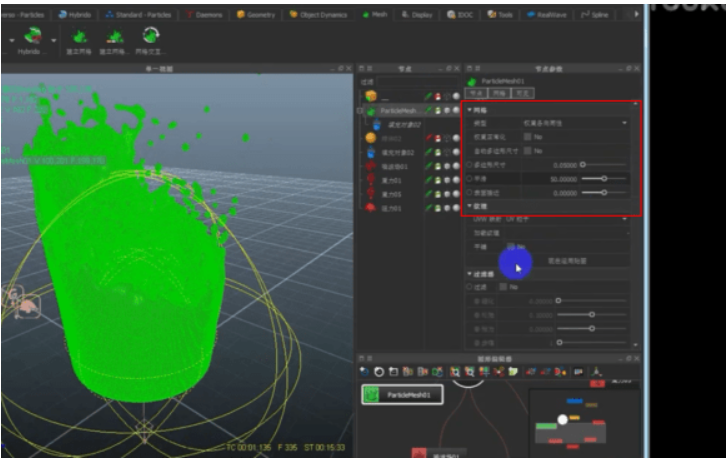Click the first green mesh icon in the shelf
Screen dimensions: 726x460
[x=77, y=38]
